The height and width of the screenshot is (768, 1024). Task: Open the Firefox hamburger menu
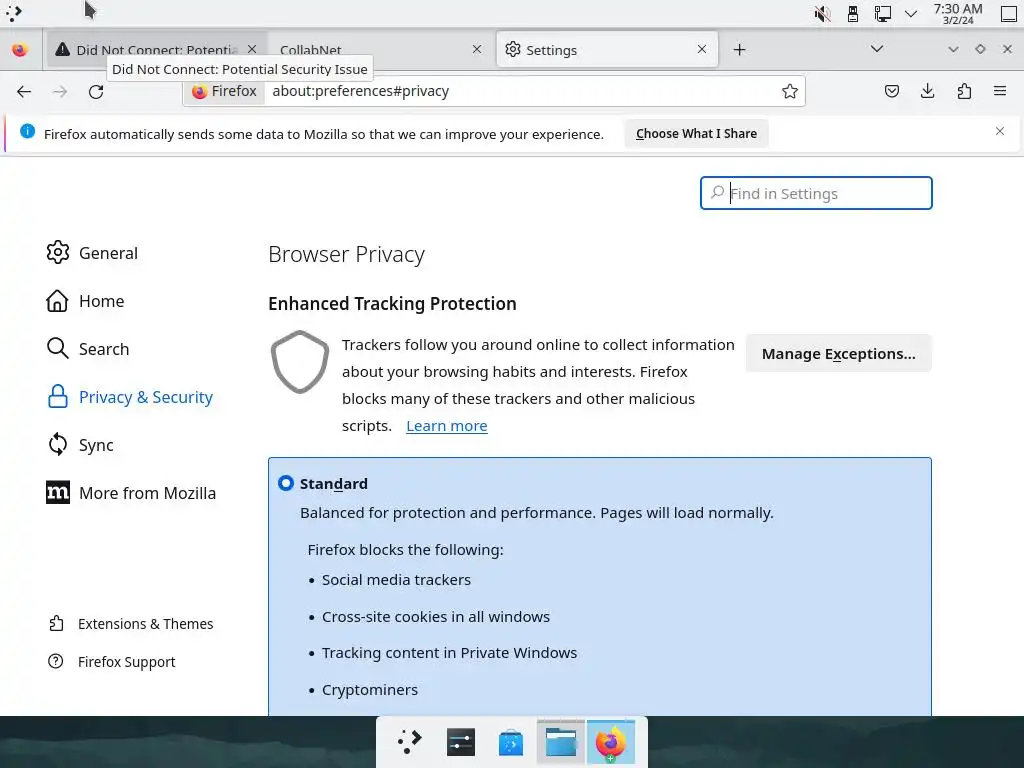(1000, 91)
